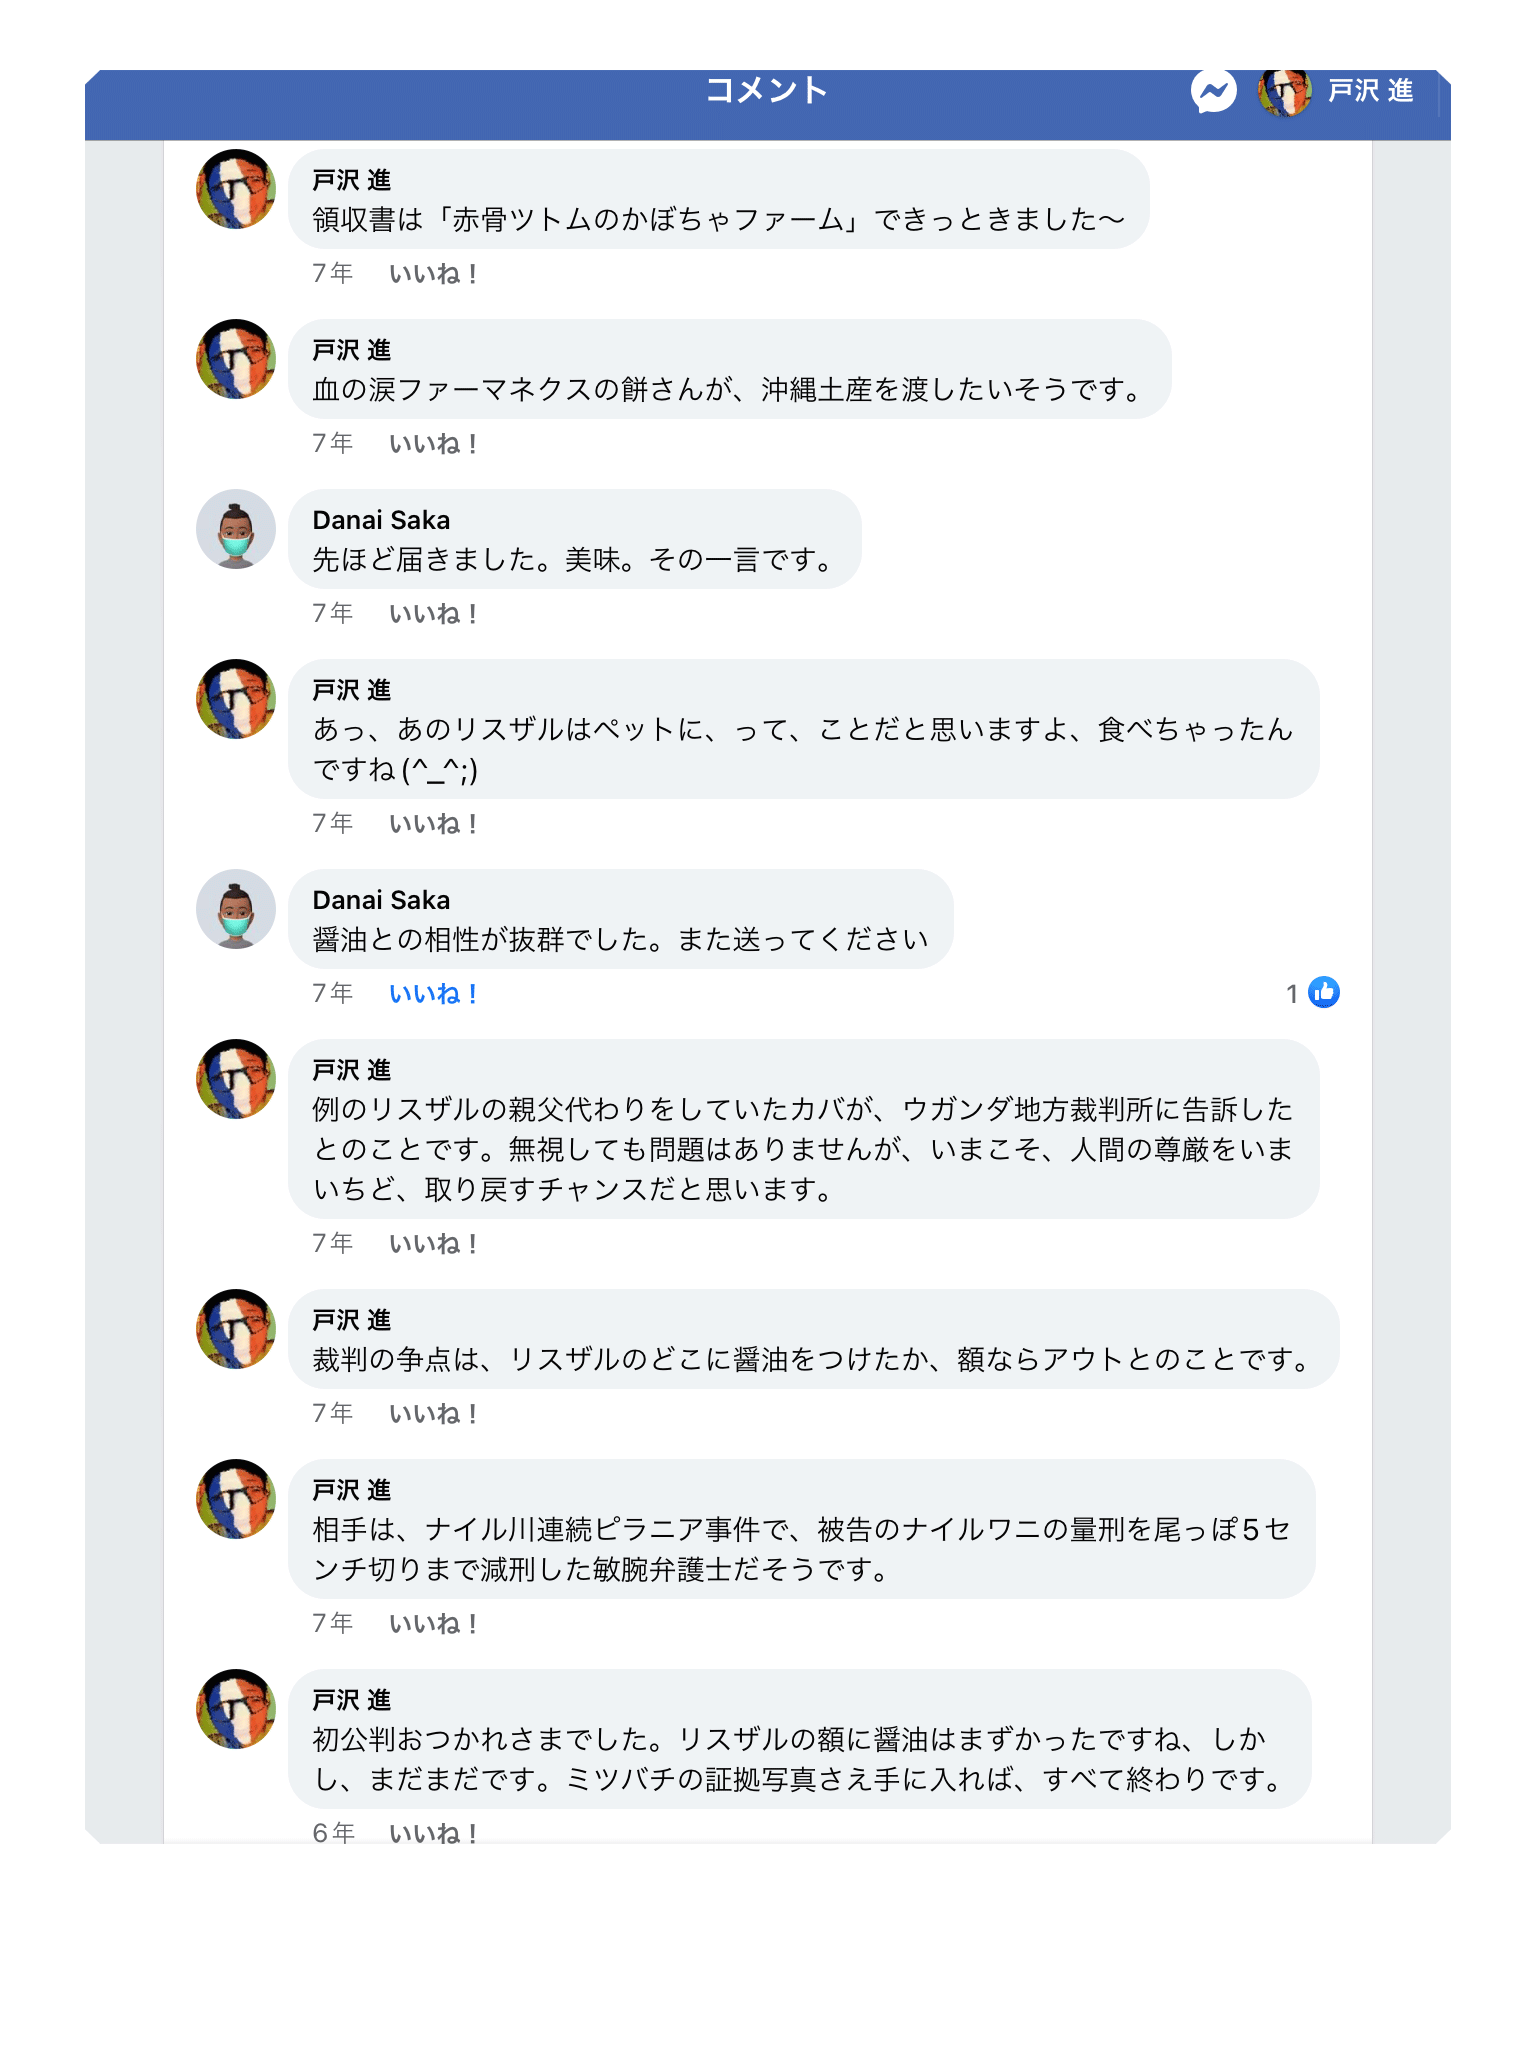Viewport: 1536px width, 2048px height.
Task: Open Danai Saka's name on 美味 comment
Action: (381, 520)
